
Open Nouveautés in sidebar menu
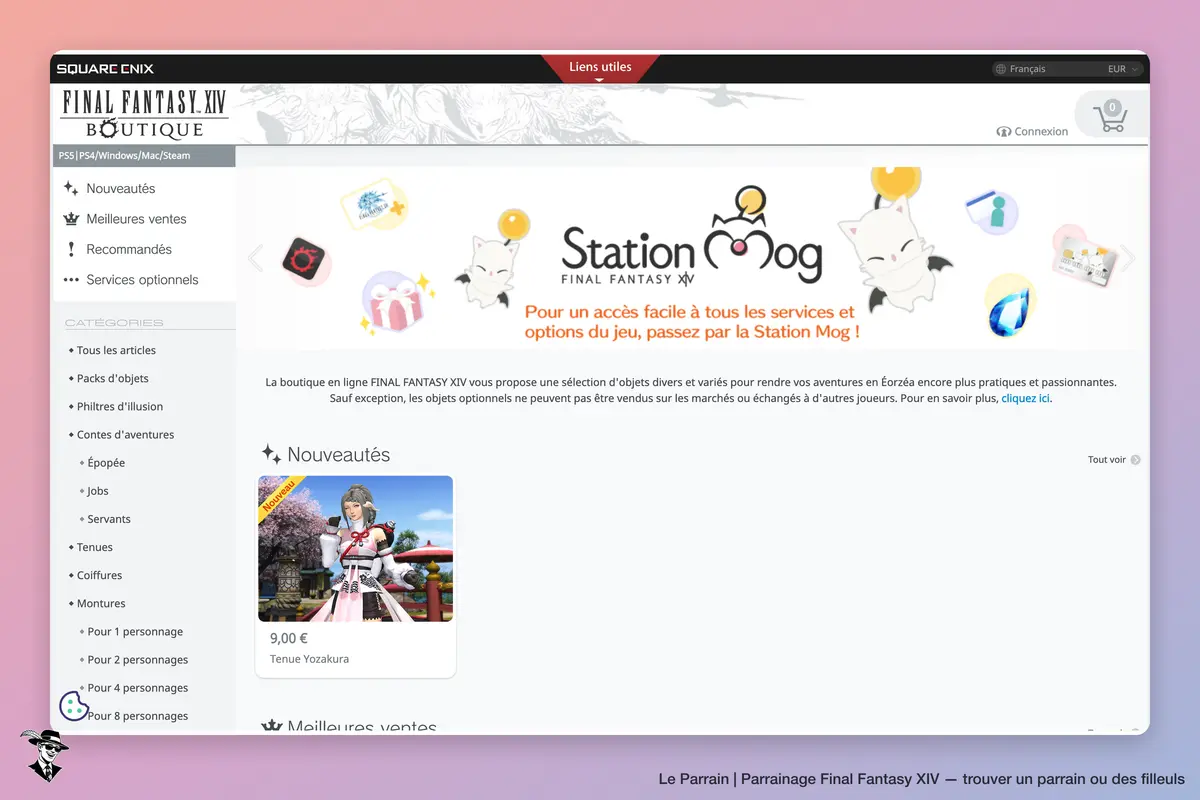[x=121, y=188]
